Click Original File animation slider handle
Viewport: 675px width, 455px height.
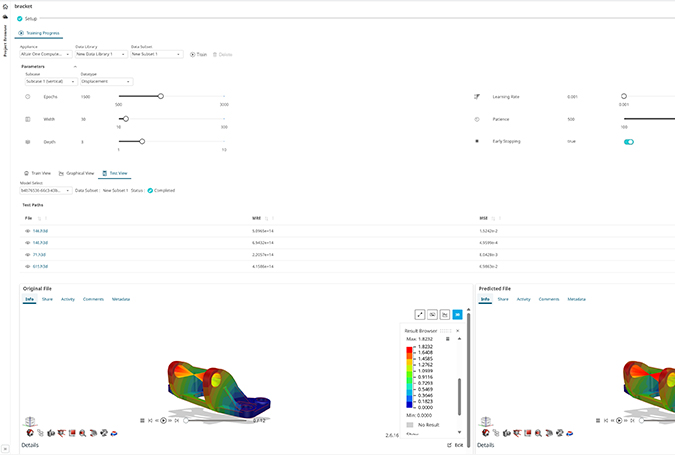coord(186,421)
